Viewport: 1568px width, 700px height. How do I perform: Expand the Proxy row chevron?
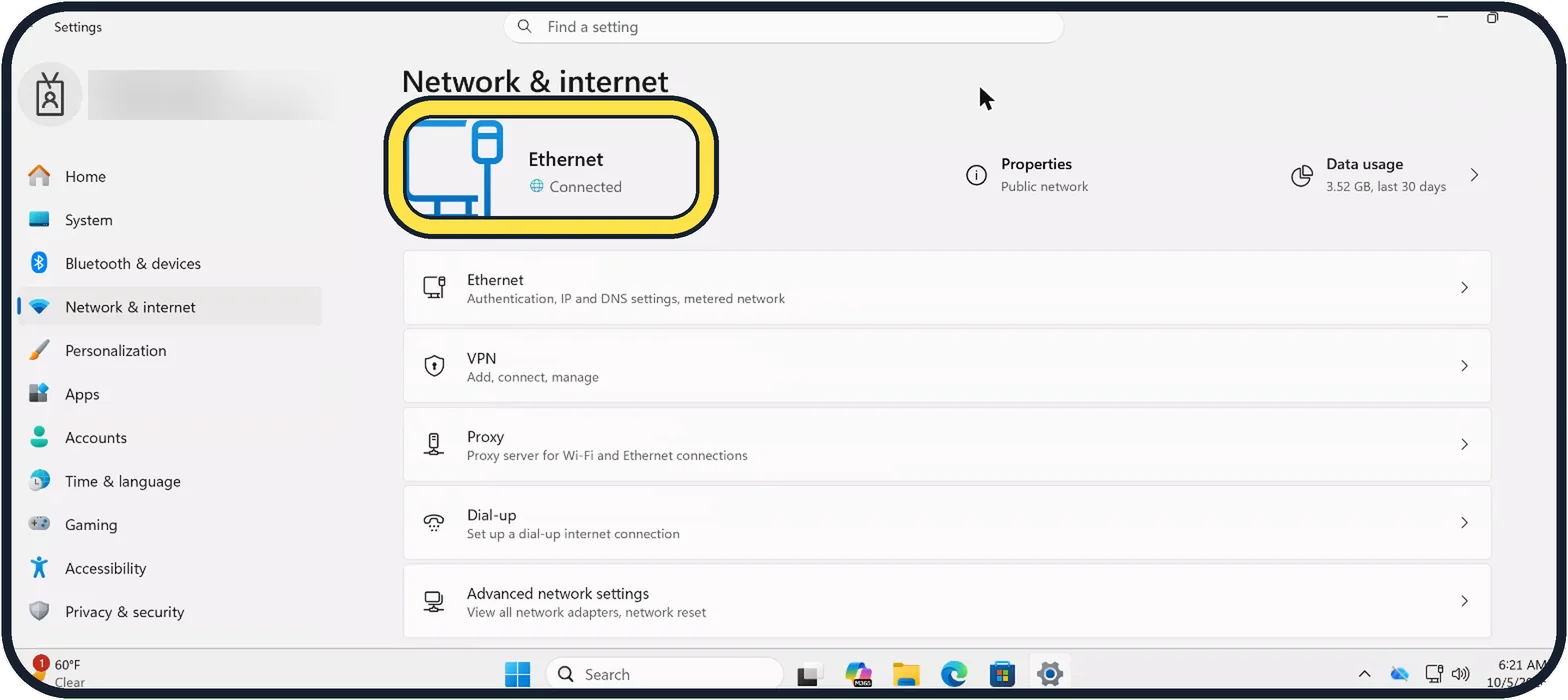(x=1464, y=444)
